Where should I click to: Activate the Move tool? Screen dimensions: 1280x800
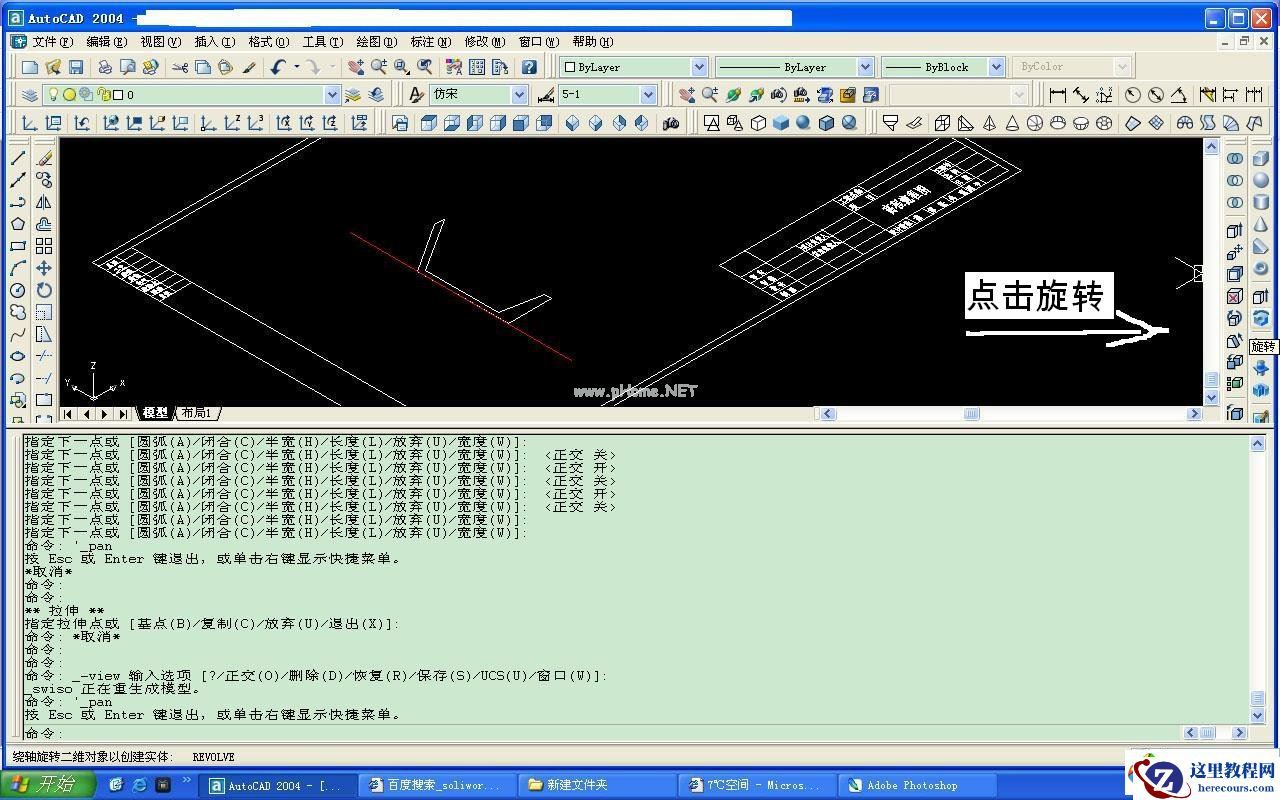[44, 268]
